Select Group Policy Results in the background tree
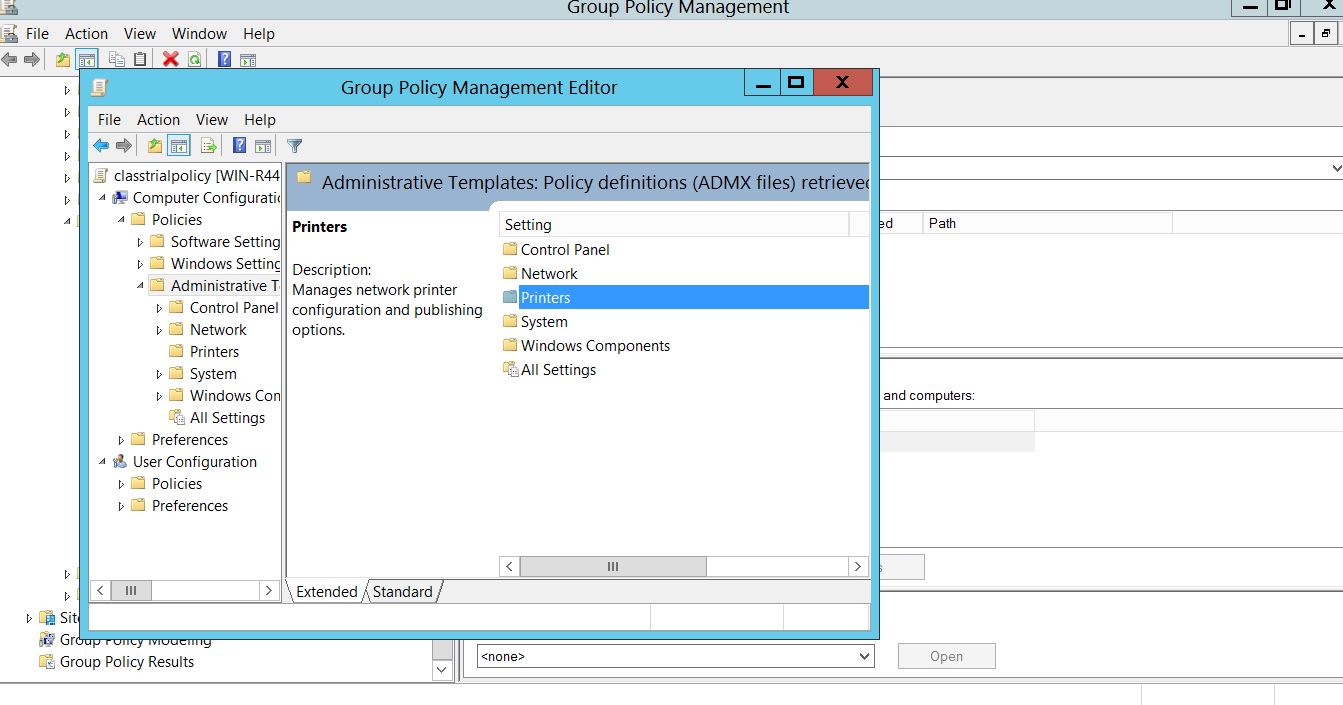 click(x=127, y=662)
